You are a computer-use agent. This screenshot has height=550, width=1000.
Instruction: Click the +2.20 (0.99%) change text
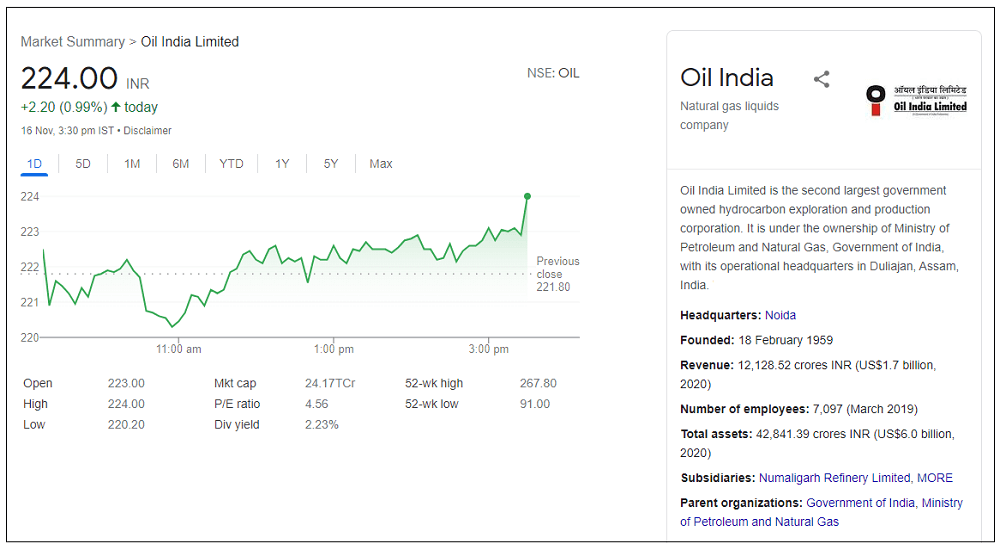pyautogui.click(x=64, y=107)
